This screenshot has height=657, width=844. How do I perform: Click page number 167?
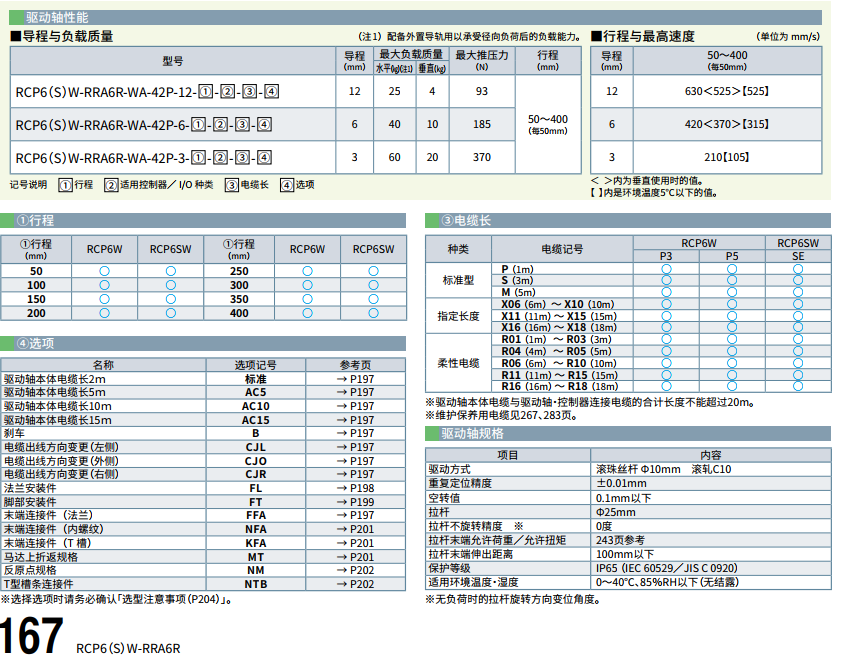(31, 636)
